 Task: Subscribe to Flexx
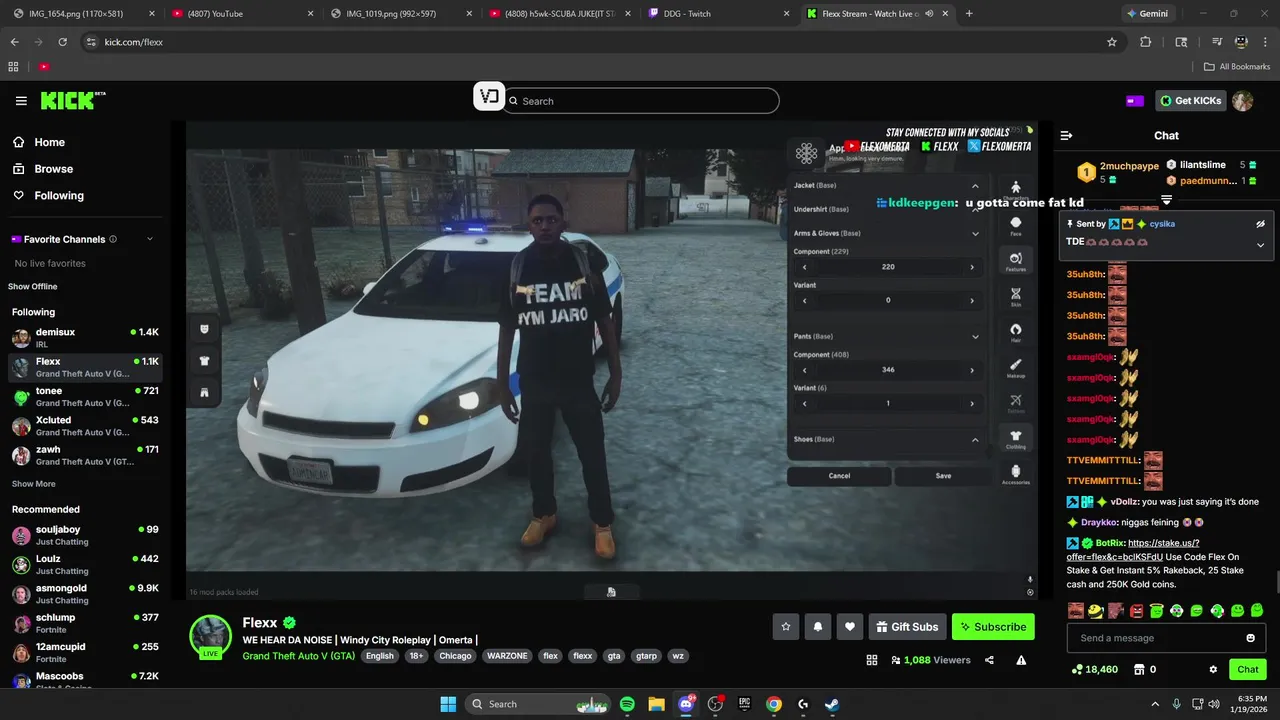tap(993, 627)
